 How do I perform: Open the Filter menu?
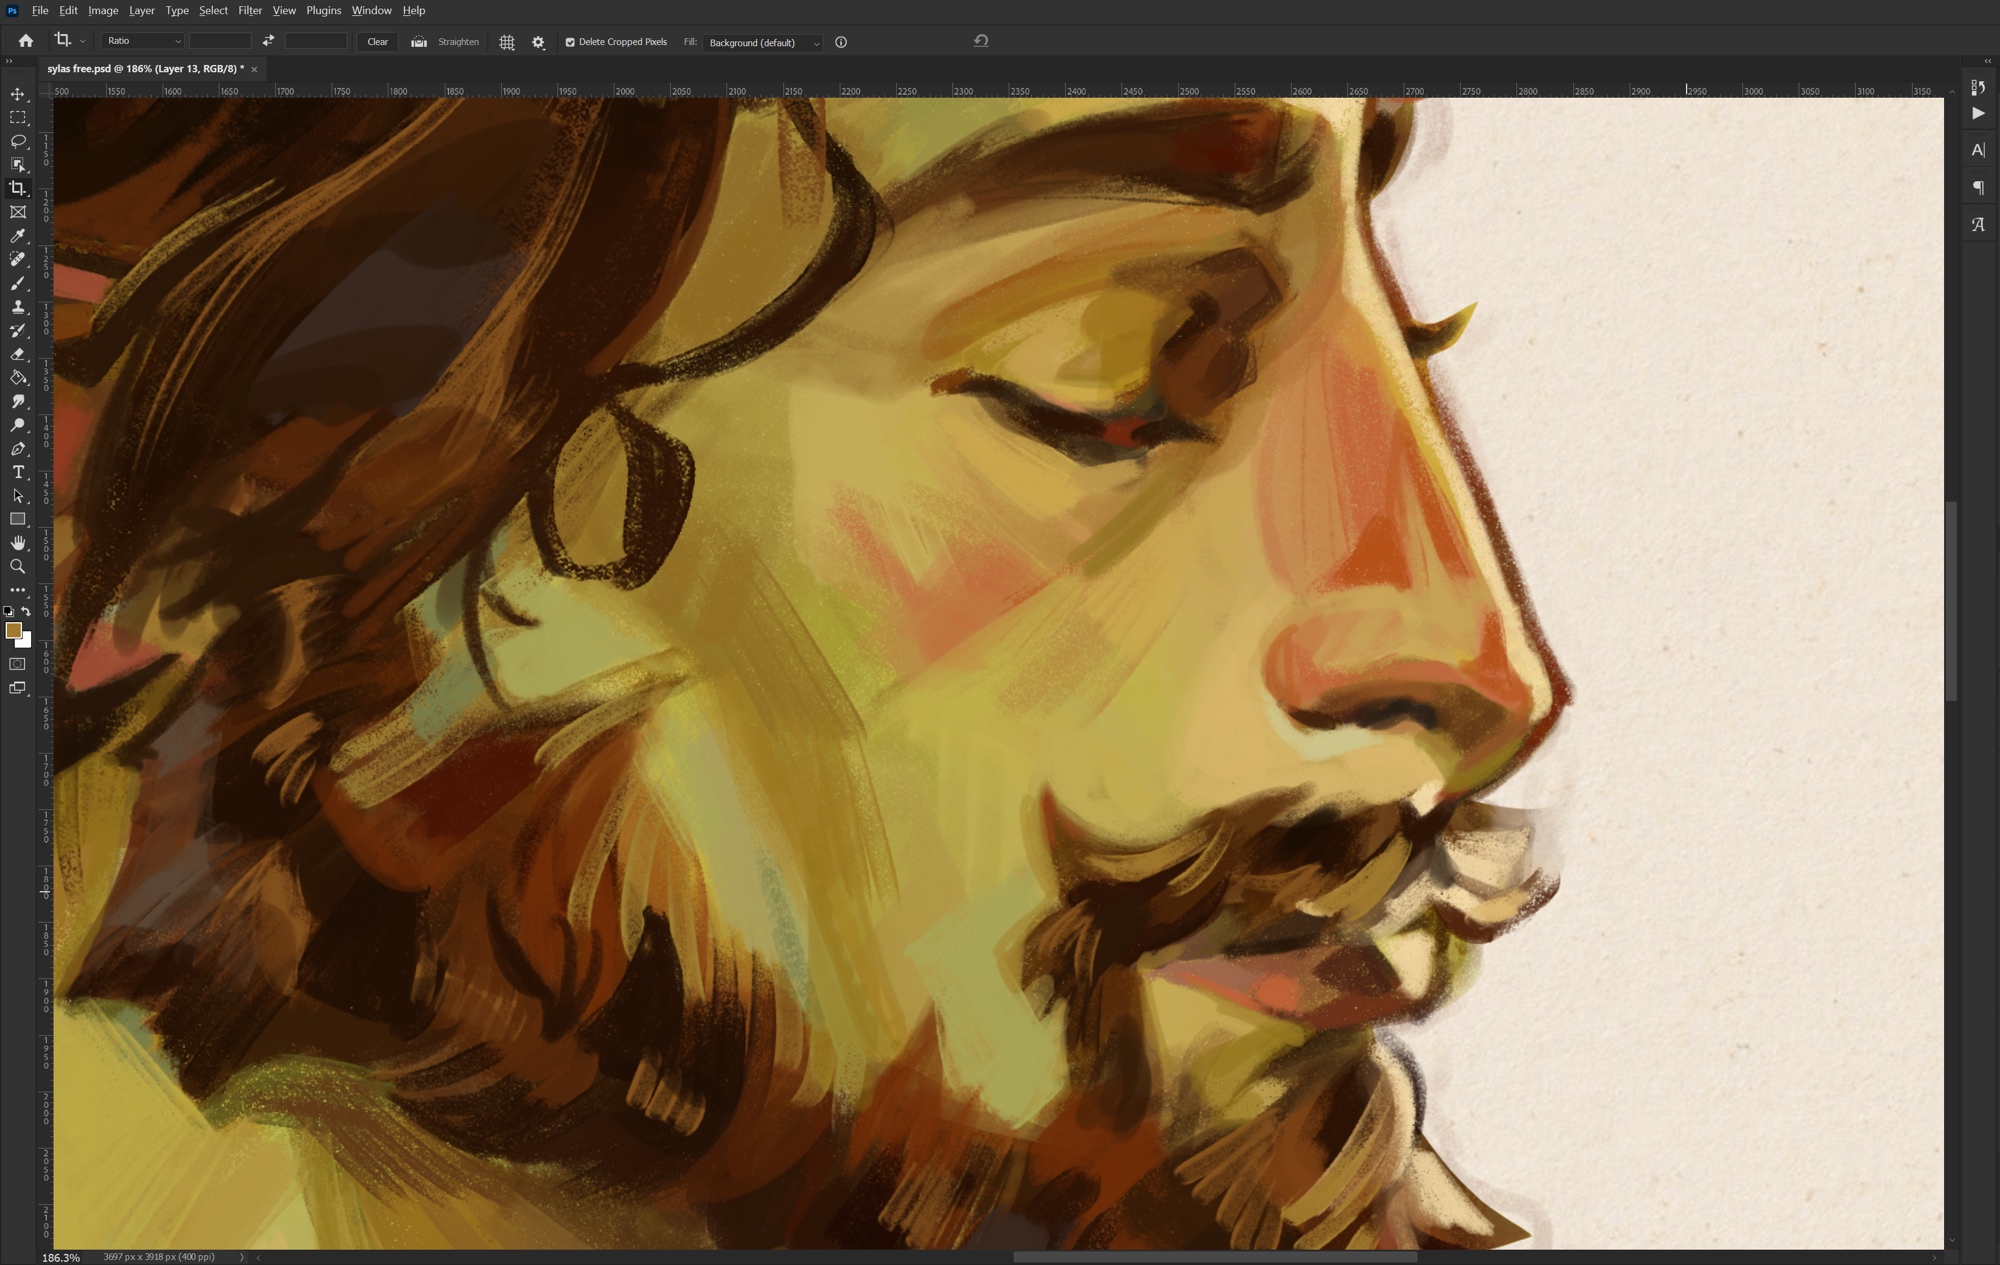pyautogui.click(x=250, y=10)
